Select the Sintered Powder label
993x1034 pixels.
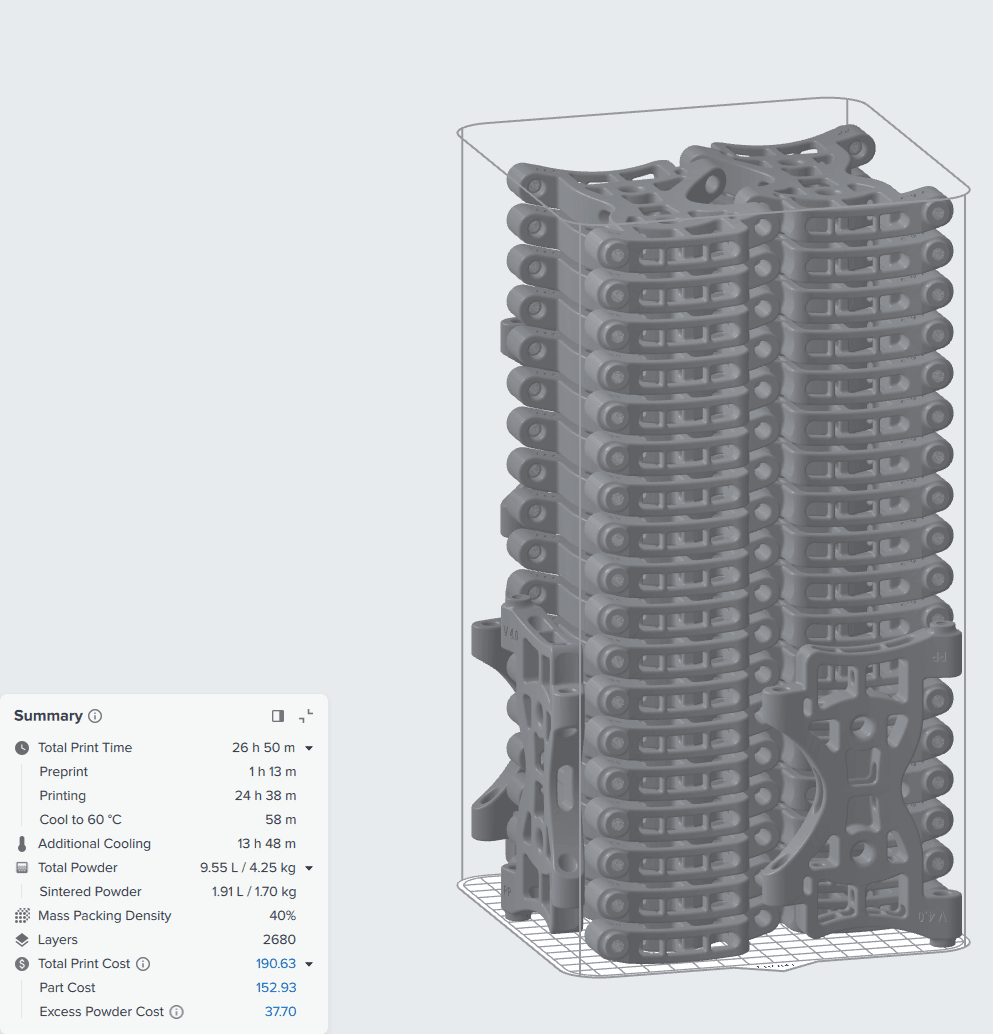(x=90, y=892)
